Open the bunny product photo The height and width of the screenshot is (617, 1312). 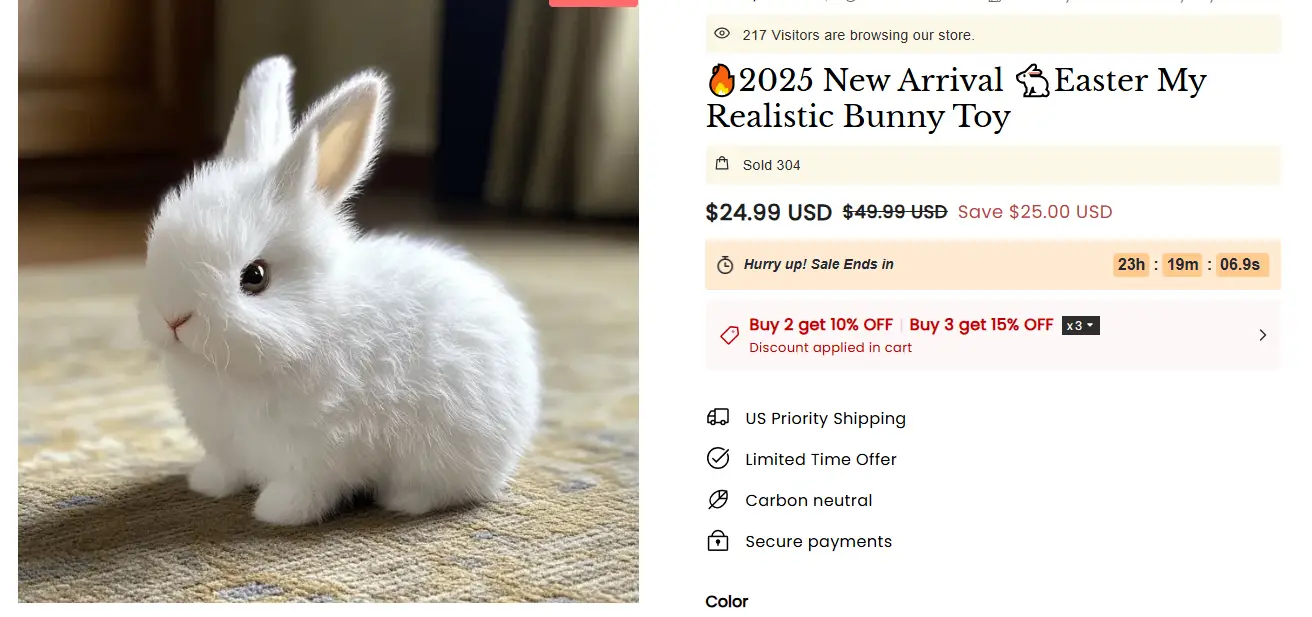click(x=328, y=300)
